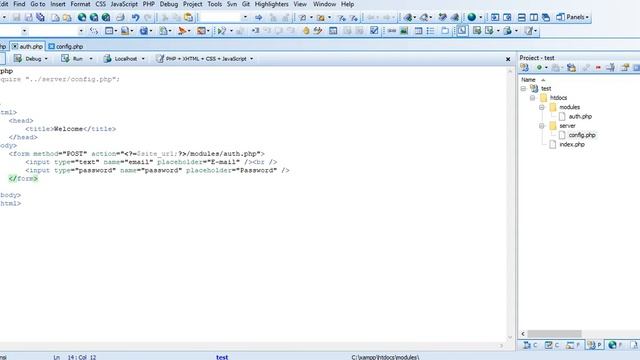
Task: Click the split horizontally layout icon
Action: click(x=521, y=17)
